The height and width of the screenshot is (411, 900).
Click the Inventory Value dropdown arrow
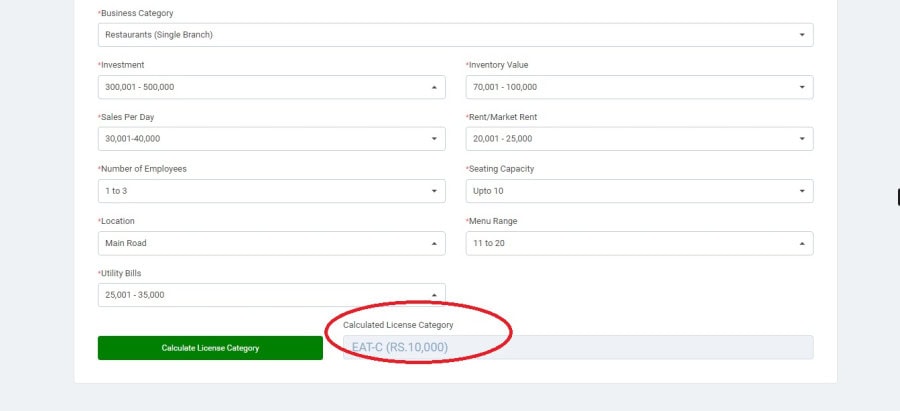pyautogui.click(x=802, y=87)
